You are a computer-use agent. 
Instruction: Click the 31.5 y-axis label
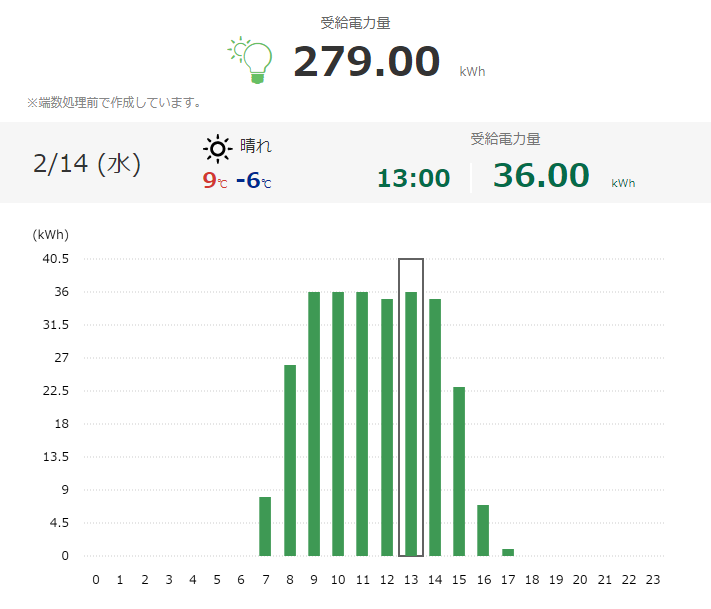click(55, 325)
